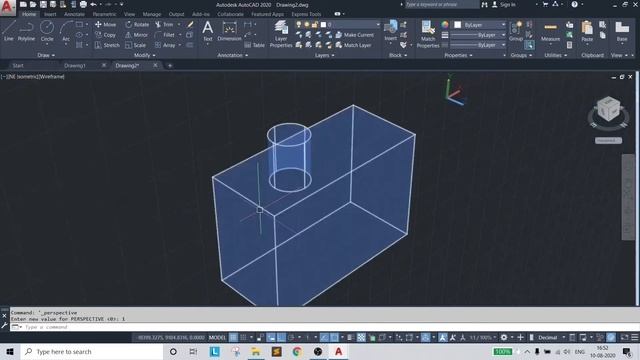640x360 pixels.
Task: Expand the Modify panel
Action: click(144, 55)
